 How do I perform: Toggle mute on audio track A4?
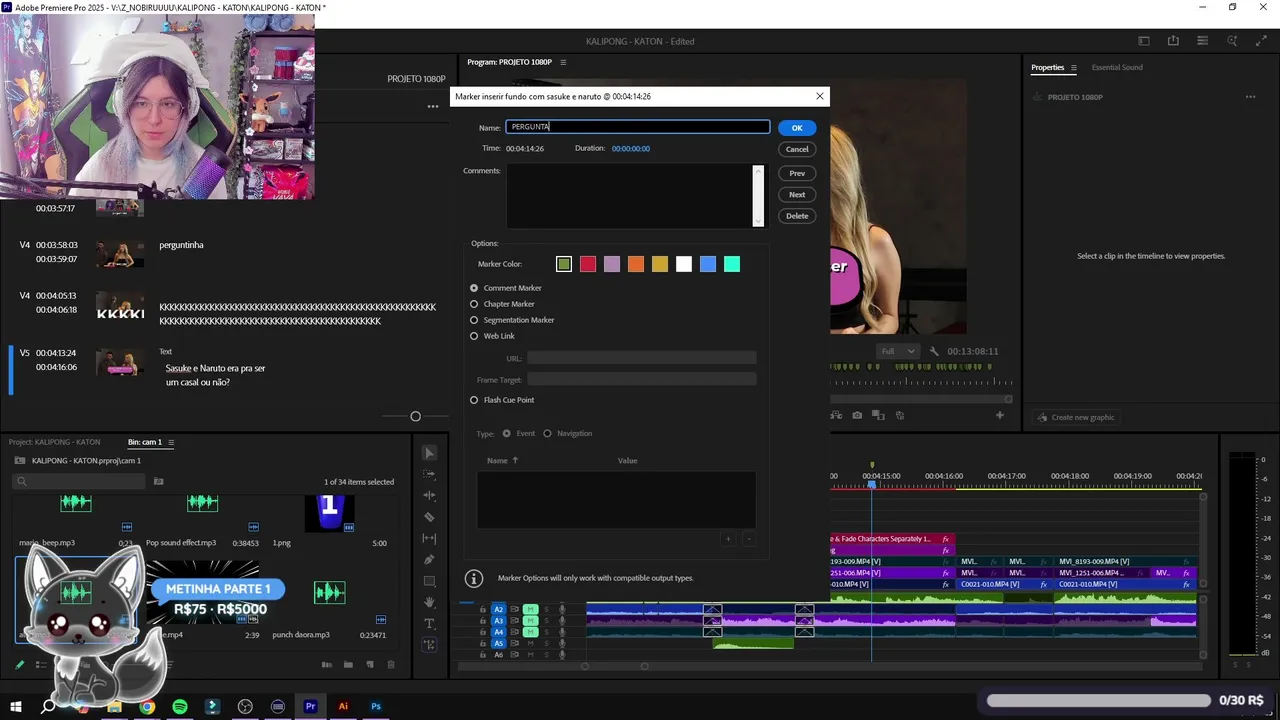click(530, 632)
